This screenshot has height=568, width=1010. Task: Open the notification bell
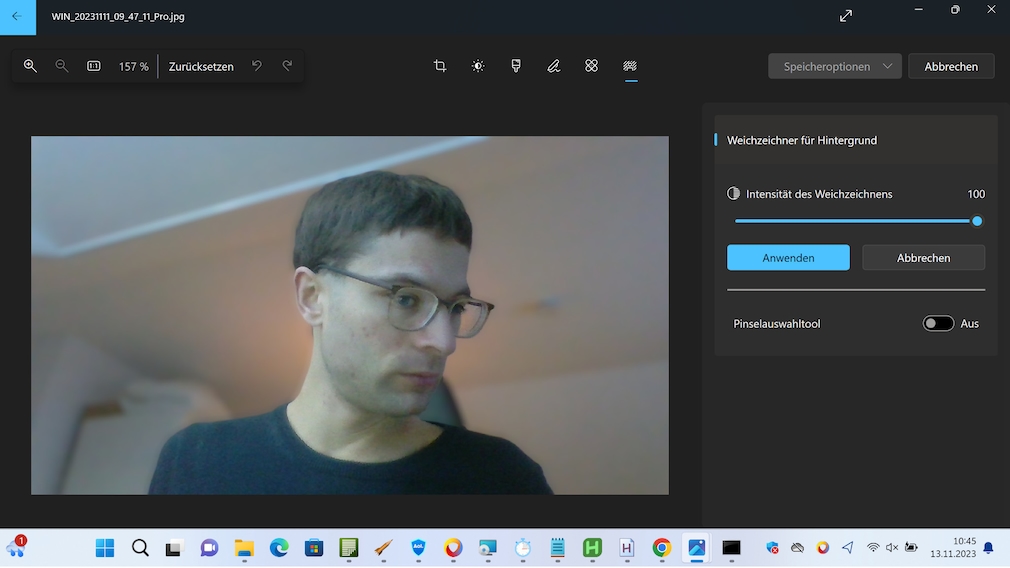click(x=988, y=548)
